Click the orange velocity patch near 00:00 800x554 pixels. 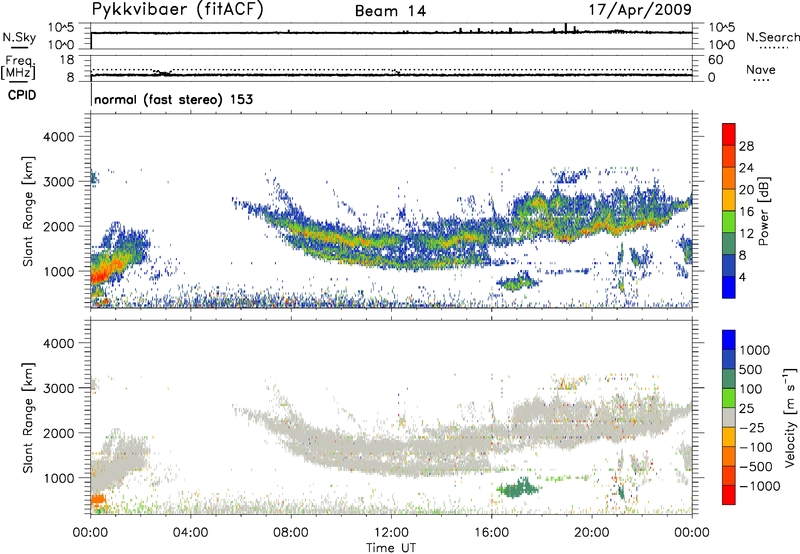click(x=98, y=499)
